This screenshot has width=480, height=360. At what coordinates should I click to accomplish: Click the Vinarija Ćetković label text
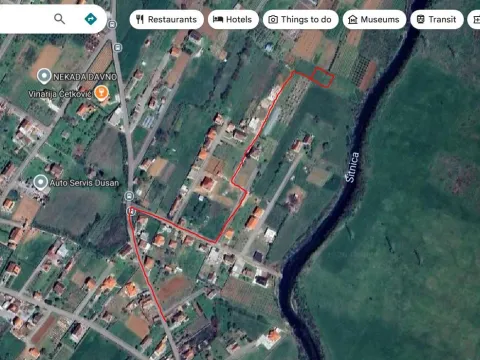(x=60, y=94)
